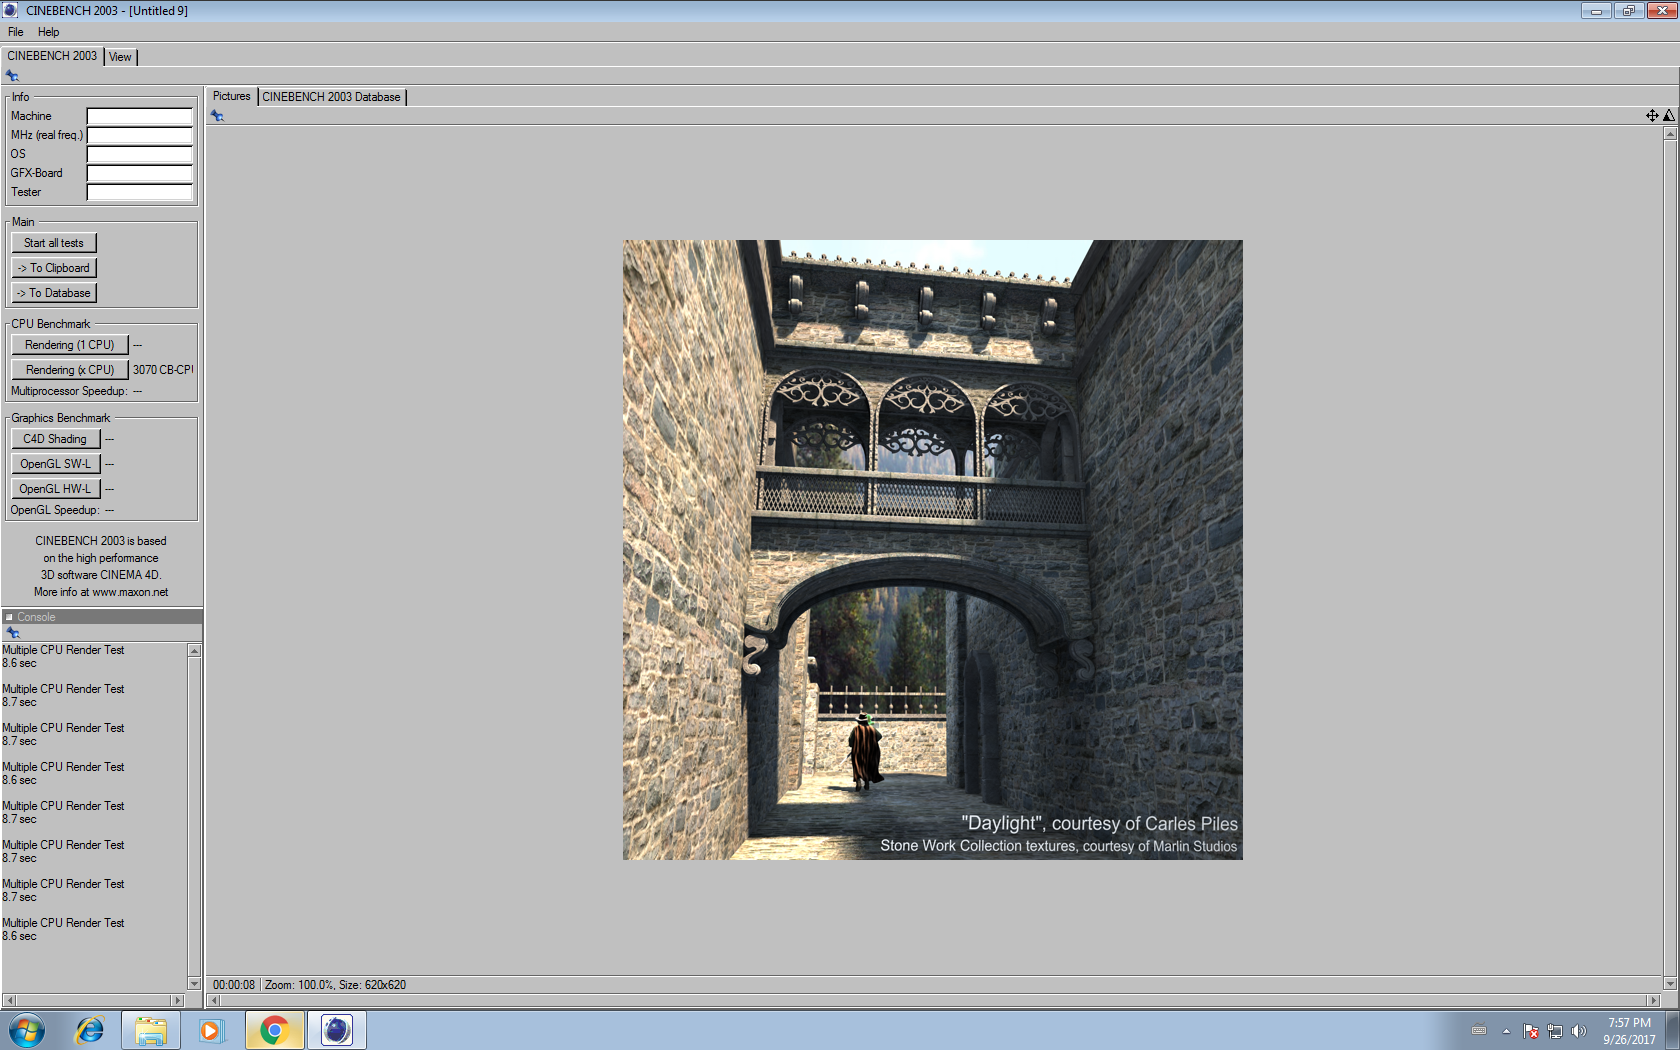Click the network tray icon
The height and width of the screenshot is (1050, 1680).
coord(1555,1031)
